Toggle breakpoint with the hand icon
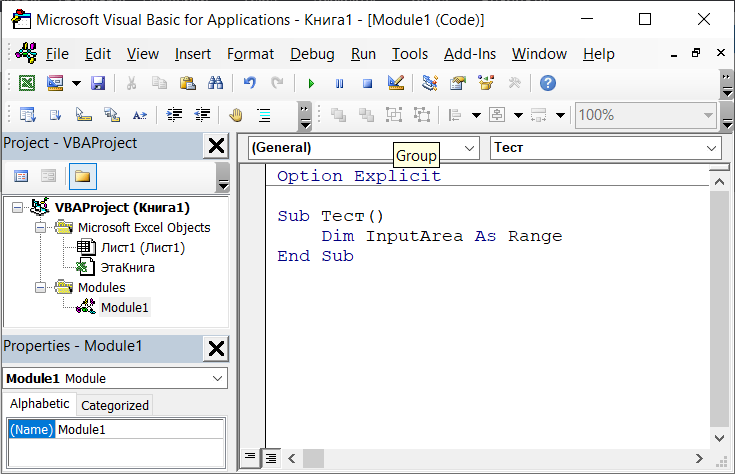This screenshot has width=735, height=474. 236,115
